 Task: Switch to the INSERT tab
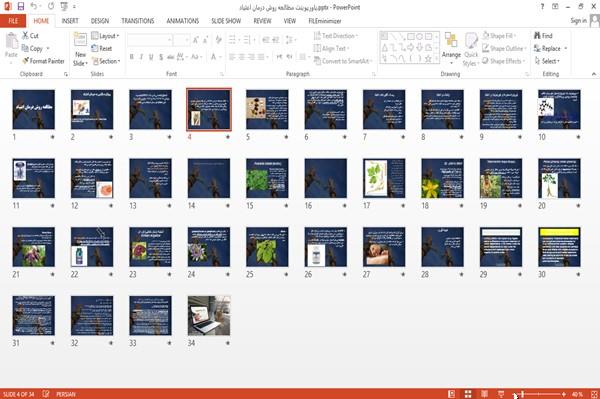(x=70, y=21)
